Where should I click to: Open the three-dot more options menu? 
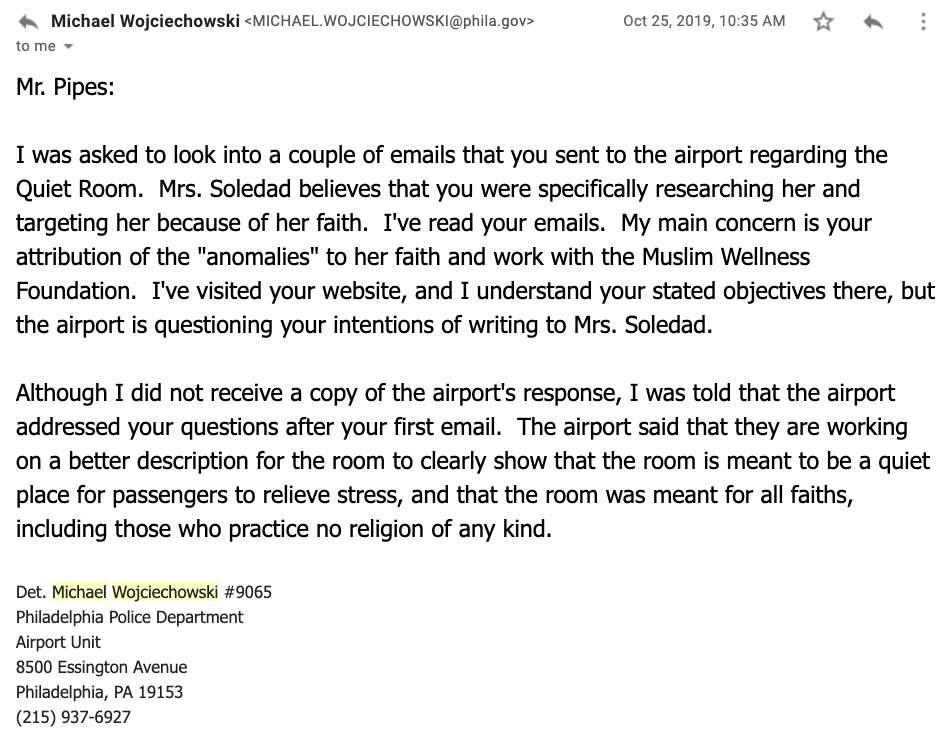pos(923,22)
